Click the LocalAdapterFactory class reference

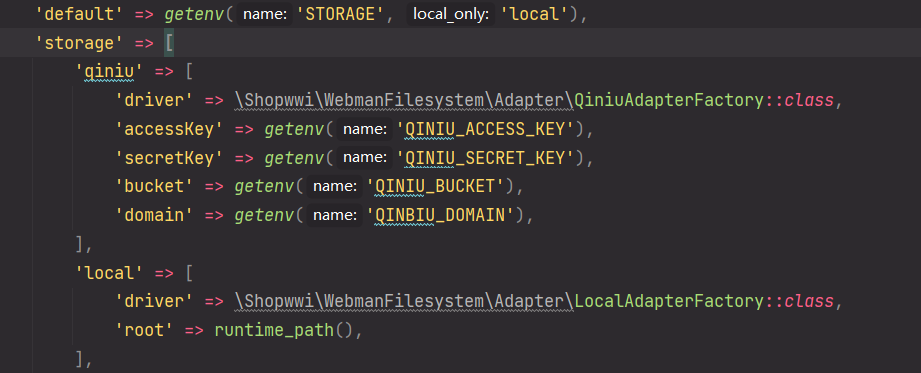click(x=669, y=301)
